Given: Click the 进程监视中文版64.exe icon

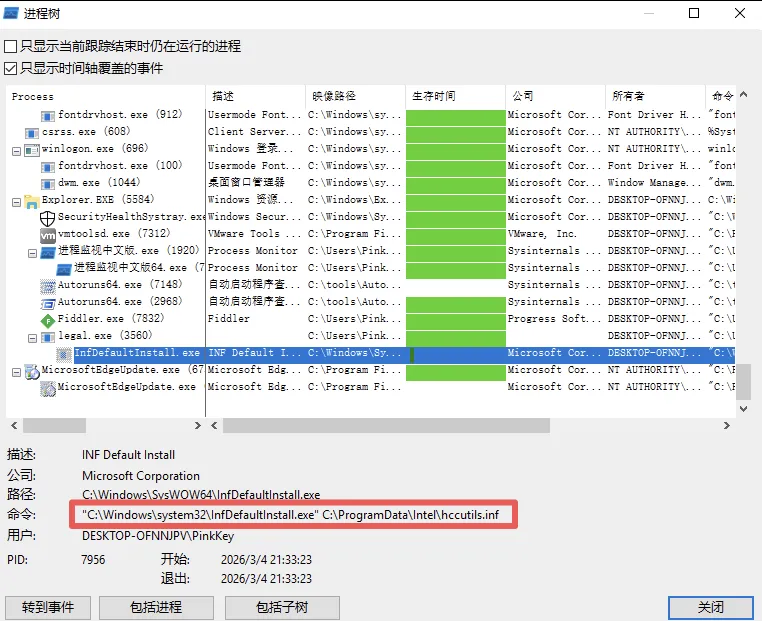Looking at the screenshot, I should 64,269.
